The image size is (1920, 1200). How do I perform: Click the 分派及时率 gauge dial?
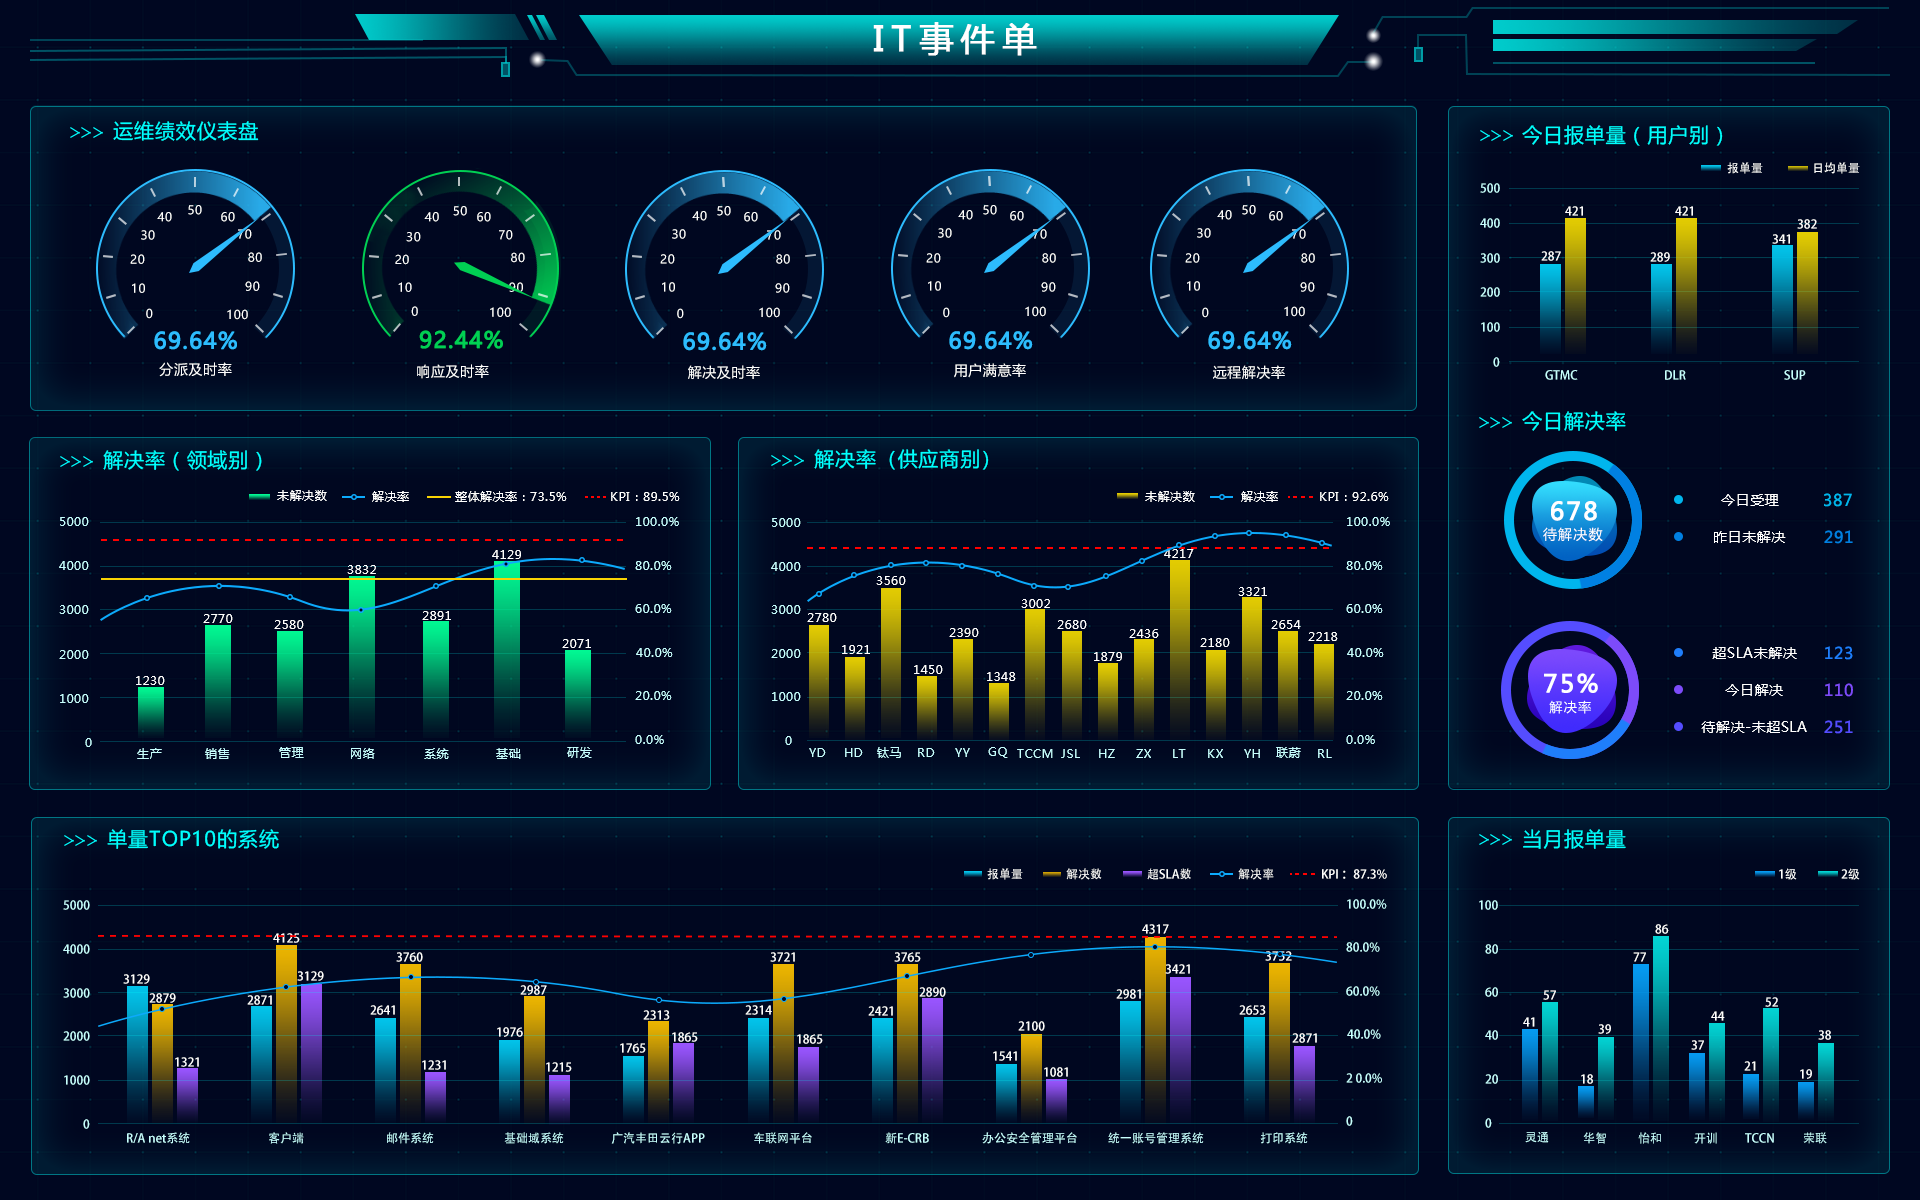pos(195,265)
